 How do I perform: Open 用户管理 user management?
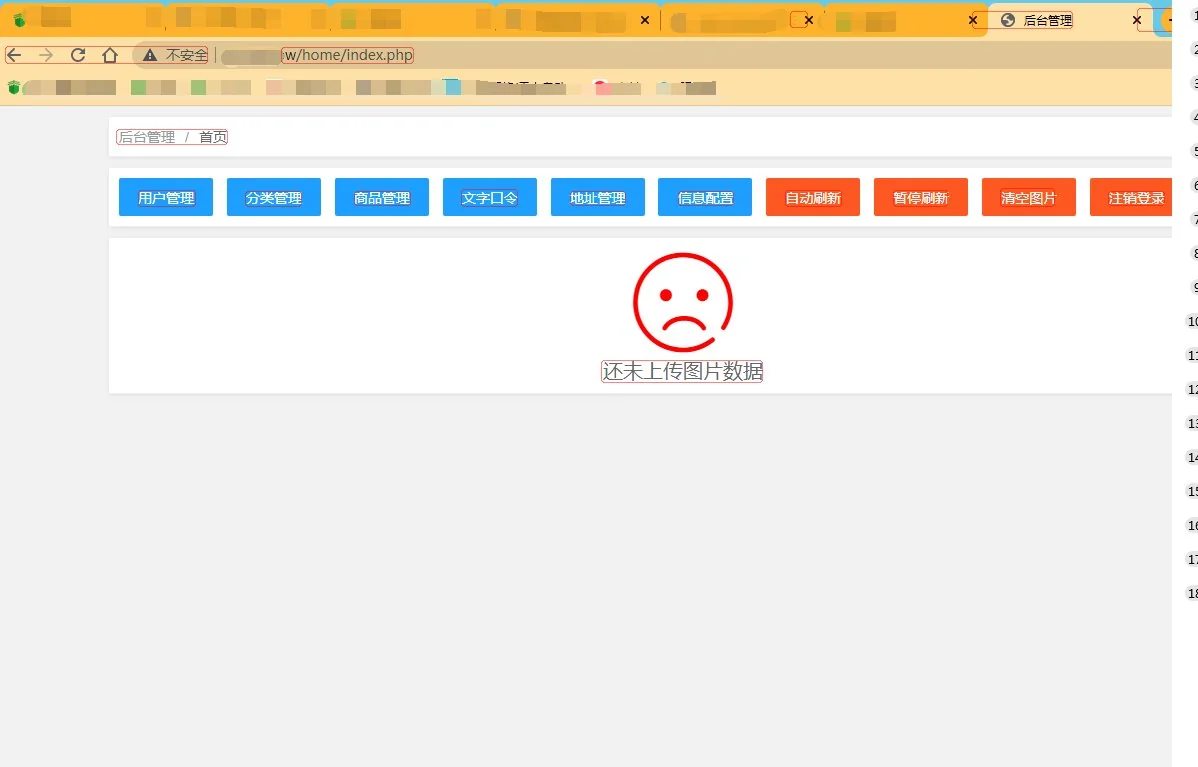click(x=166, y=198)
